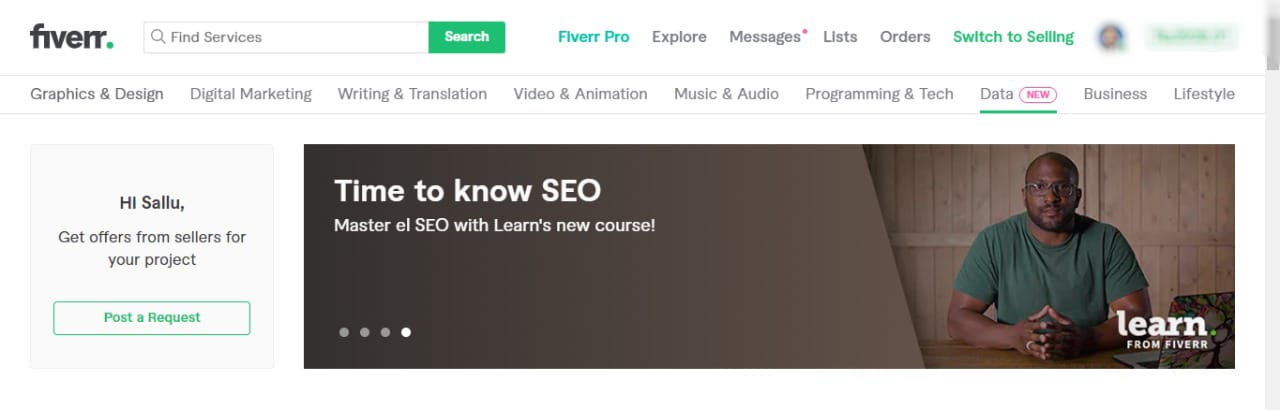This screenshot has width=1280, height=410.
Task: Open the Graphics & Design category
Action: [x=97, y=94]
